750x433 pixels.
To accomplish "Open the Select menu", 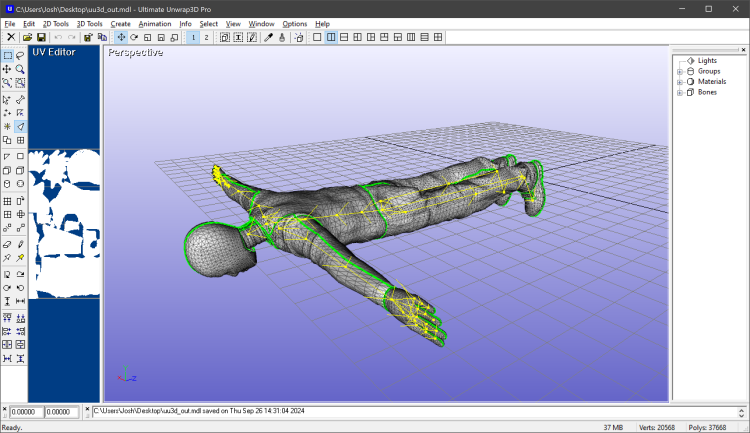I will tap(209, 24).
